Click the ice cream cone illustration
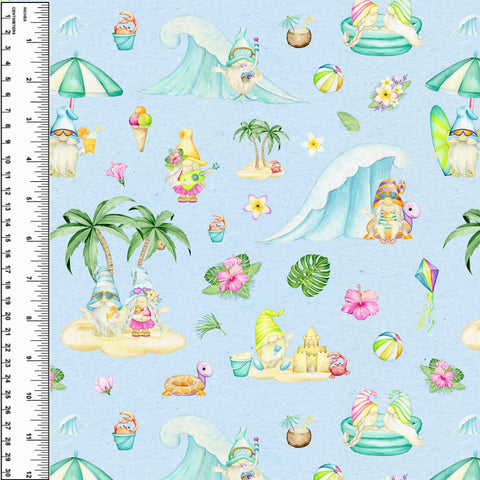The height and width of the screenshot is (480, 480). tap(140, 129)
